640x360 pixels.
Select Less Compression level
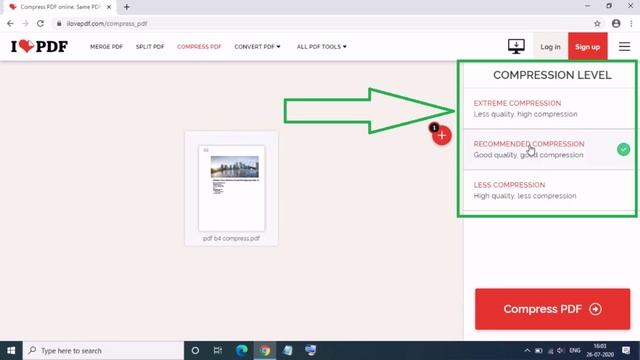pyautogui.click(x=549, y=190)
